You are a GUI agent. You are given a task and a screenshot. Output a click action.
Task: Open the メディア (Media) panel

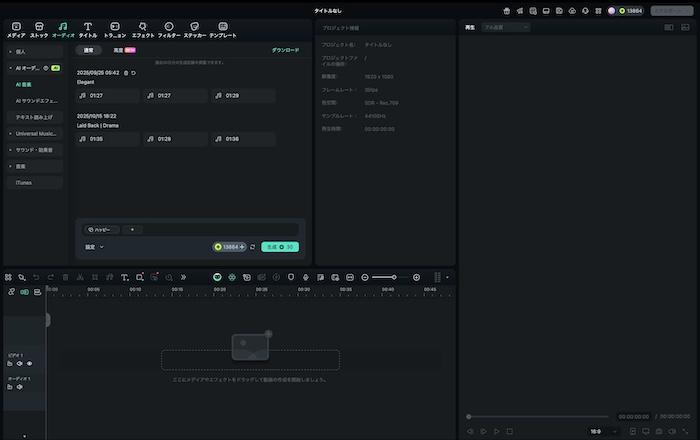click(x=16, y=29)
